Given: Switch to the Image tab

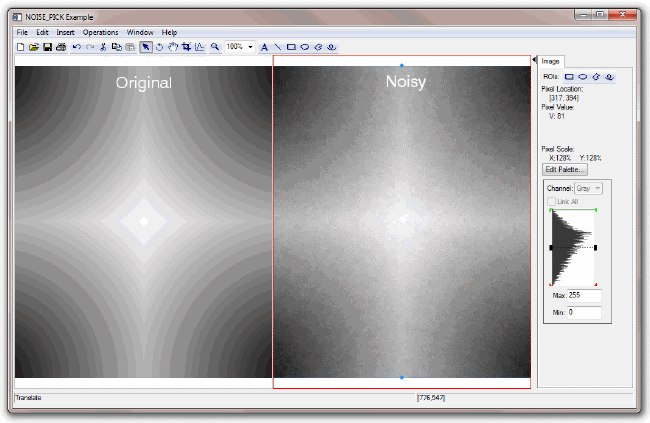Looking at the screenshot, I should coord(551,61).
